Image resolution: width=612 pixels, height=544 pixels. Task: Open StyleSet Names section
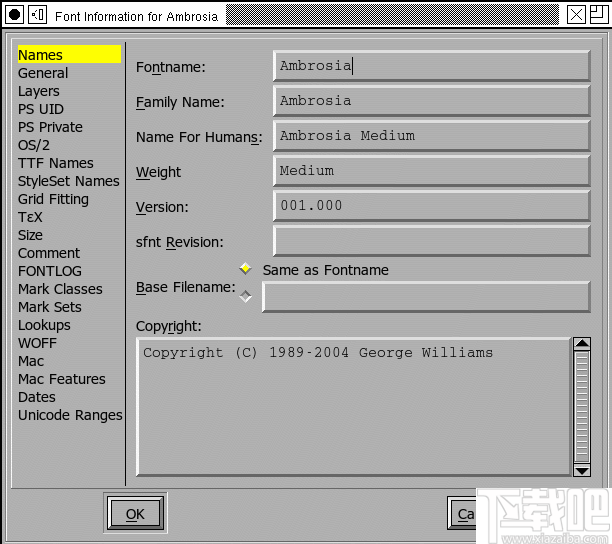click(x=69, y=181)
